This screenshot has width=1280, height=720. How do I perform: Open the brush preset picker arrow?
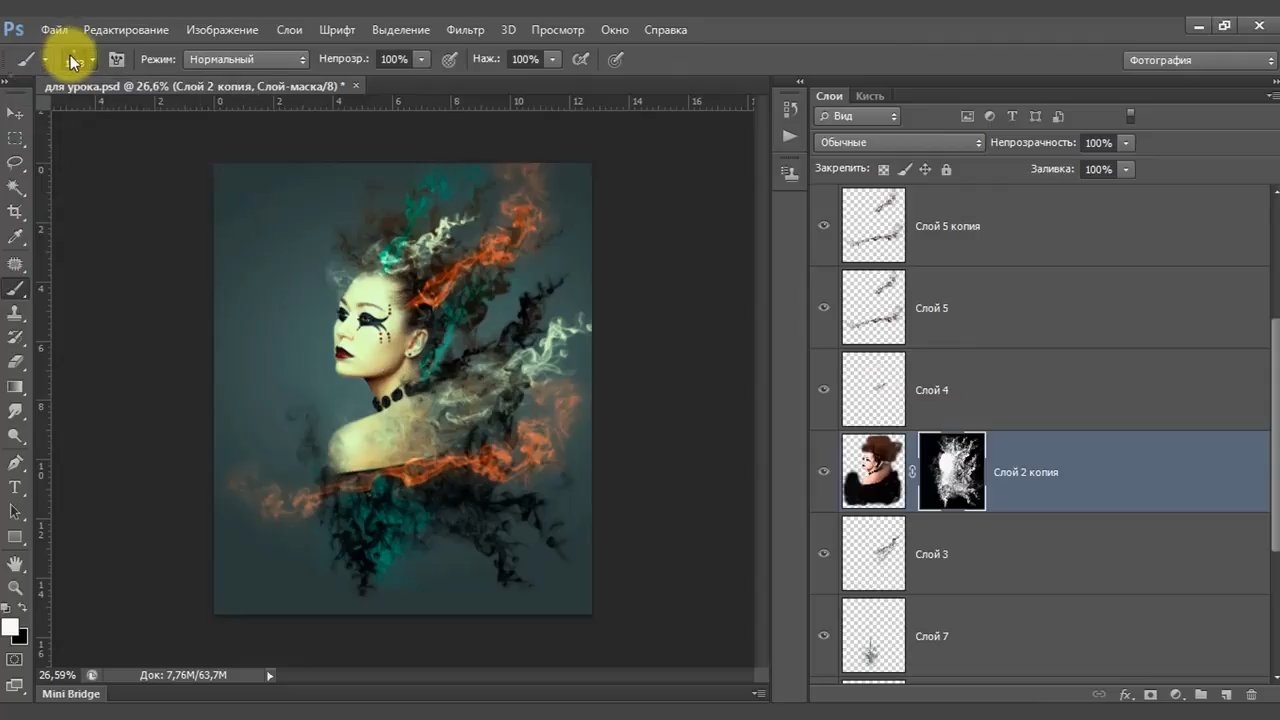[92, 60]
